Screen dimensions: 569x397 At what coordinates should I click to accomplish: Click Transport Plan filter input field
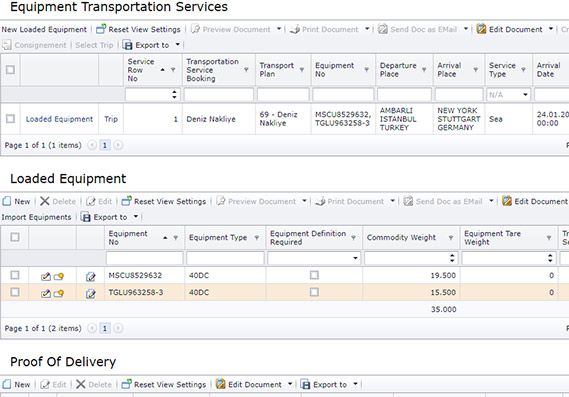point(283,95)
